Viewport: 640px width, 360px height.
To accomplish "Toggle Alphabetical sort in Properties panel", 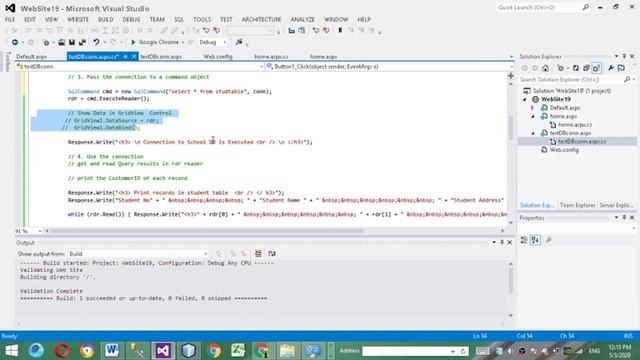I will pyautogui.click(x=535, y=240).
